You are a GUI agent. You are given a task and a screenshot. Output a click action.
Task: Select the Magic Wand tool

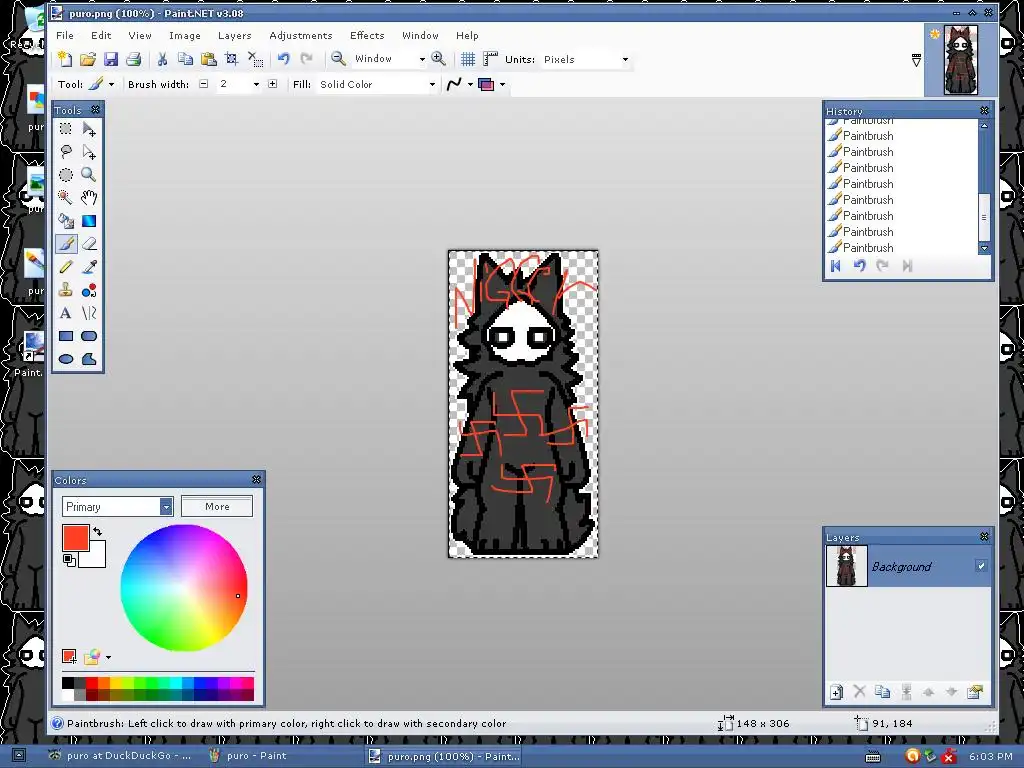66,197
